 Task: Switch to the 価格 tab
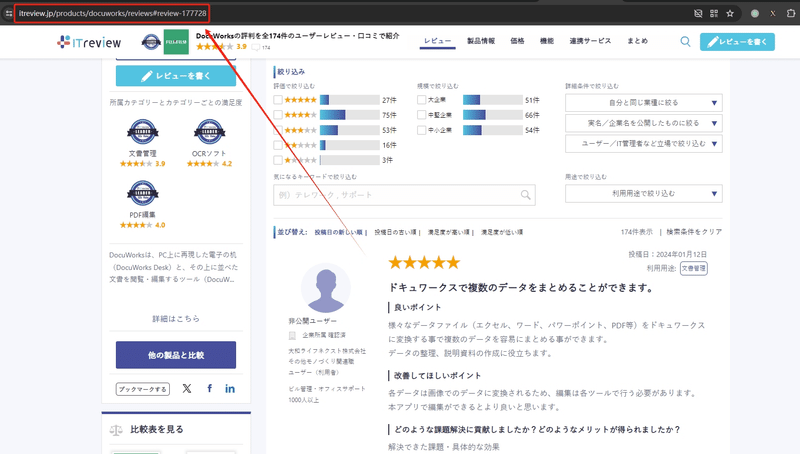coord(517,41)
